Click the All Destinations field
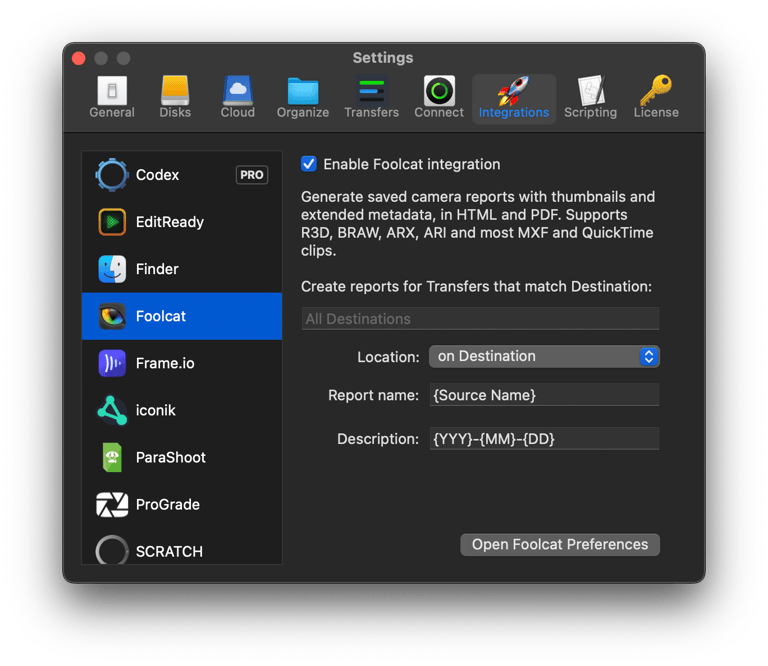Image resolution: width=768 pixels, height=666 pixels. coord(480,319)
